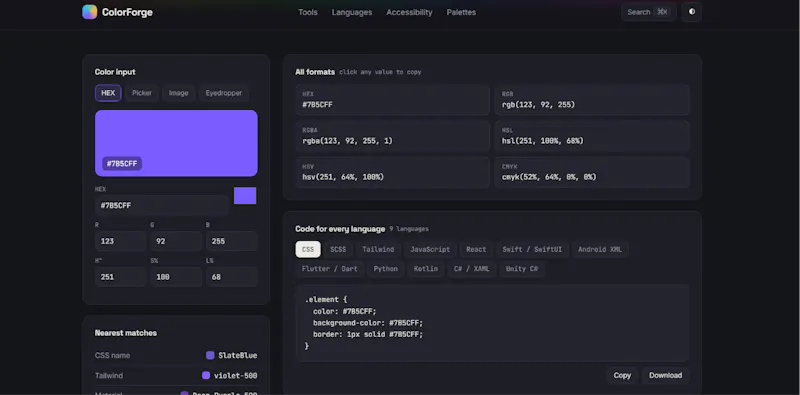Screen dimensions: 800x395
Task: Click the Copy button under code
Action: click(622, 375)
